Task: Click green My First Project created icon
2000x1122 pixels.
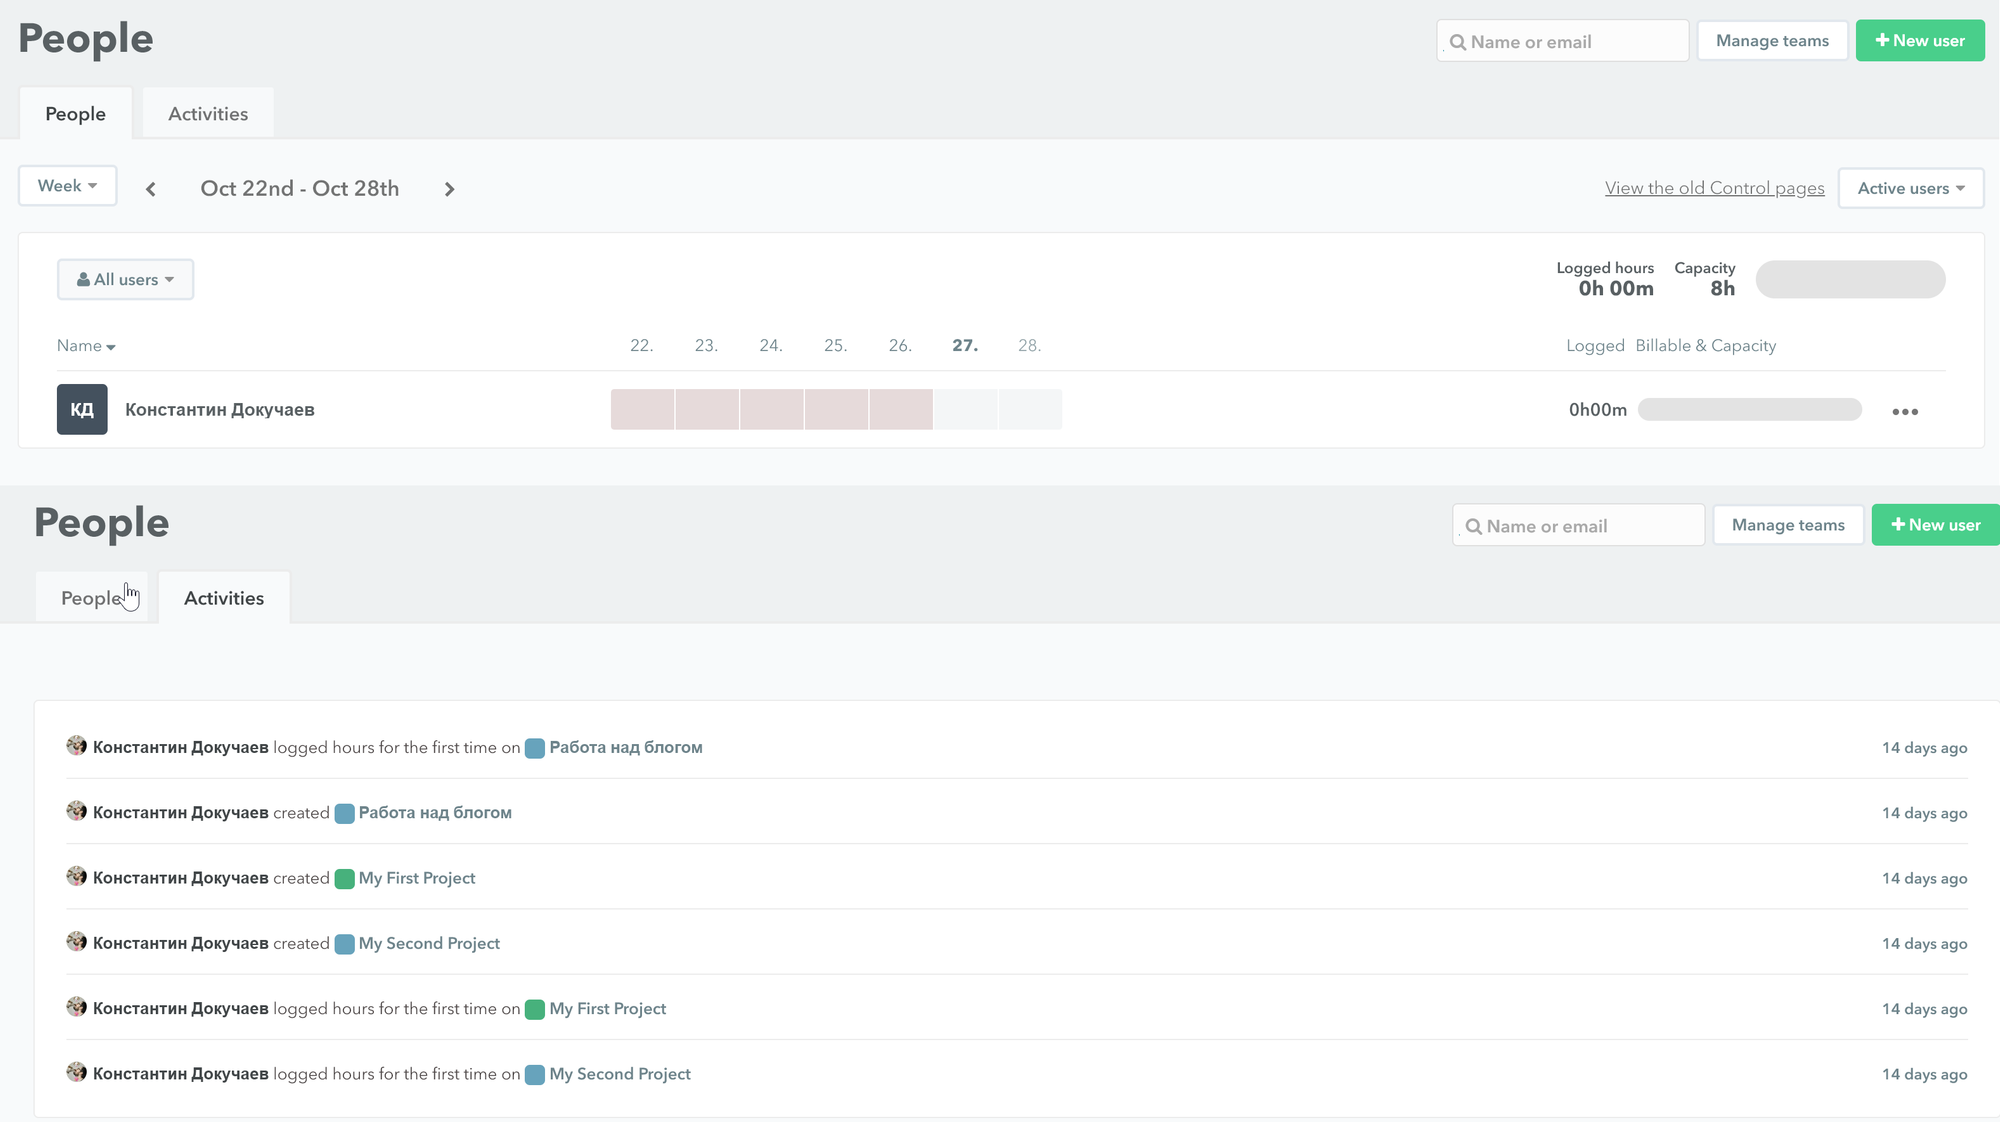Action: click(x=344, y=879)
